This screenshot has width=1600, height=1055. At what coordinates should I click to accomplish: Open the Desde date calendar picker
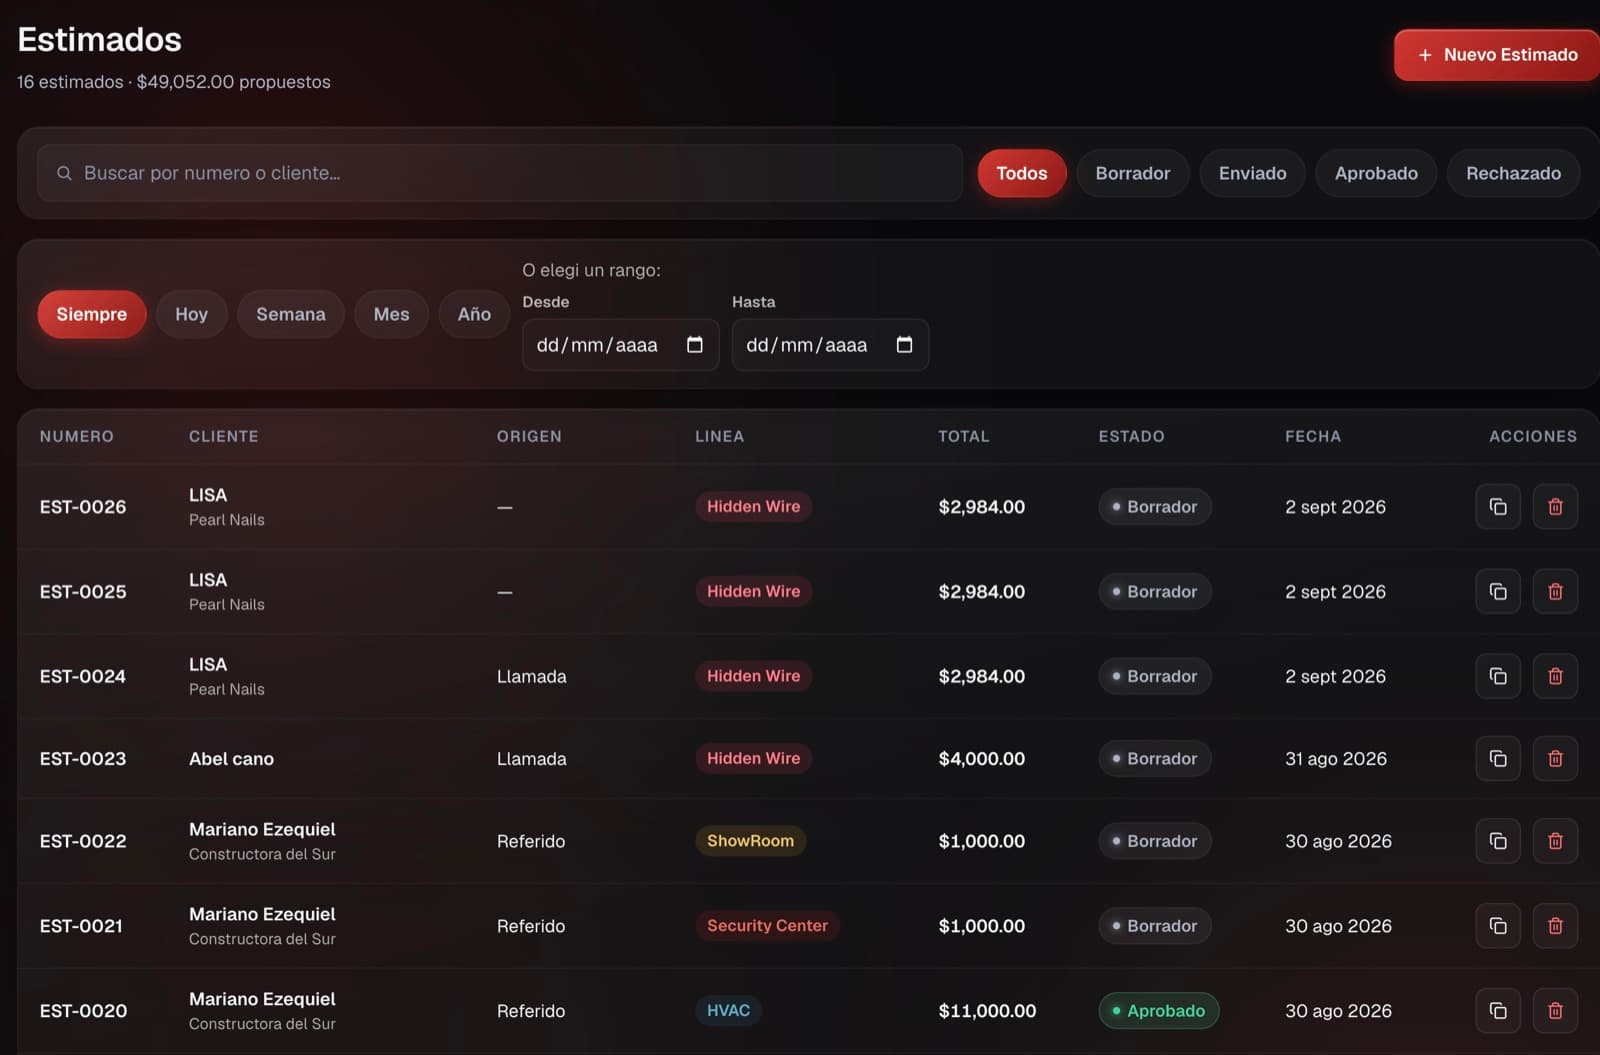click(695, 345)
